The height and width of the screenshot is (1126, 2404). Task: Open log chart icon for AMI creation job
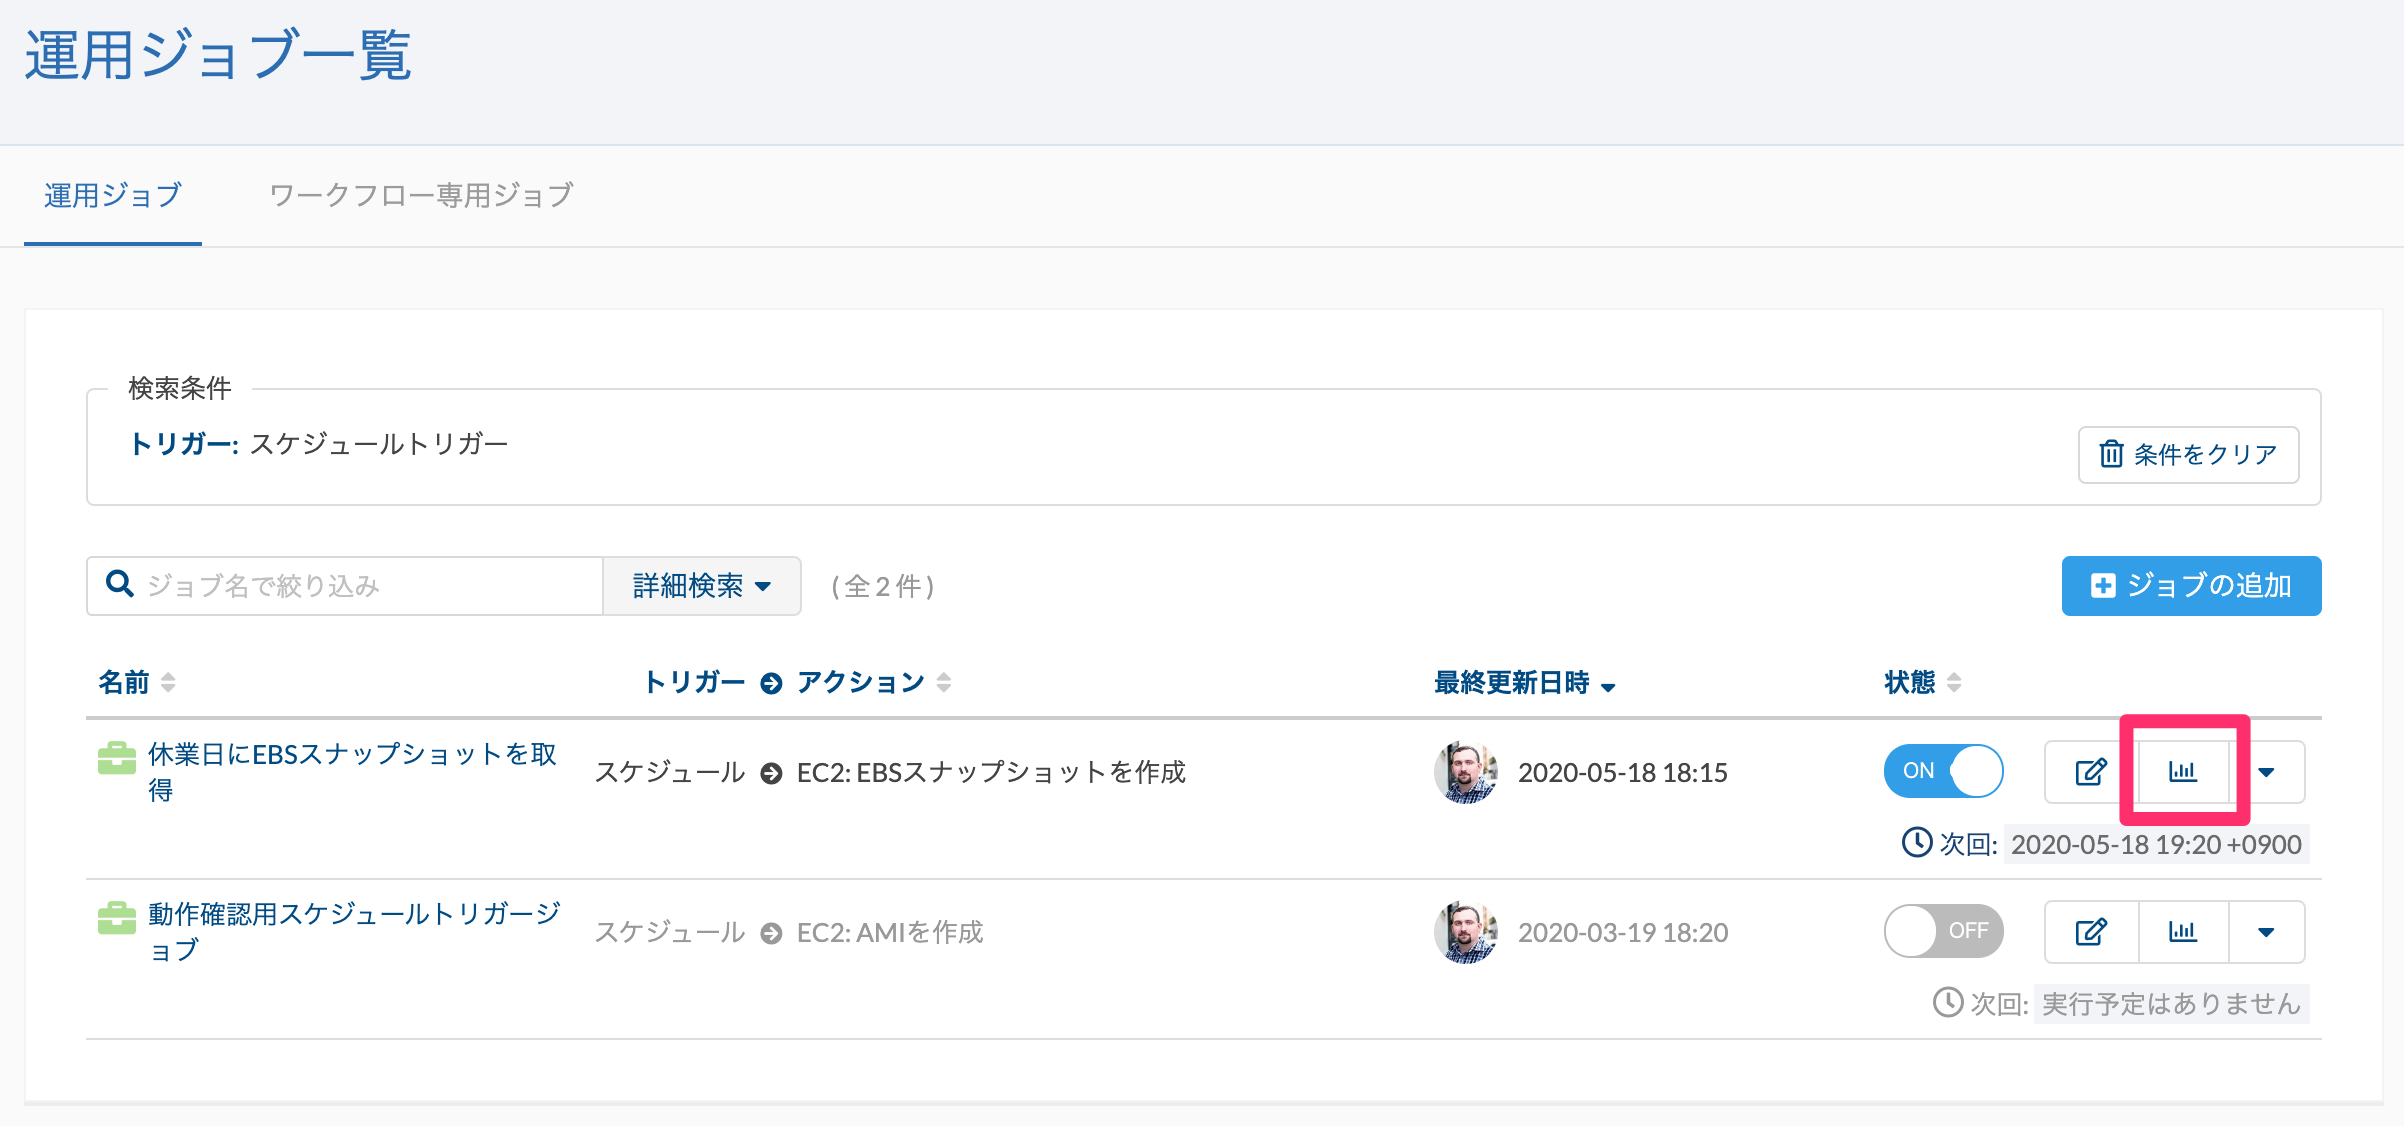click(2183, 932)
